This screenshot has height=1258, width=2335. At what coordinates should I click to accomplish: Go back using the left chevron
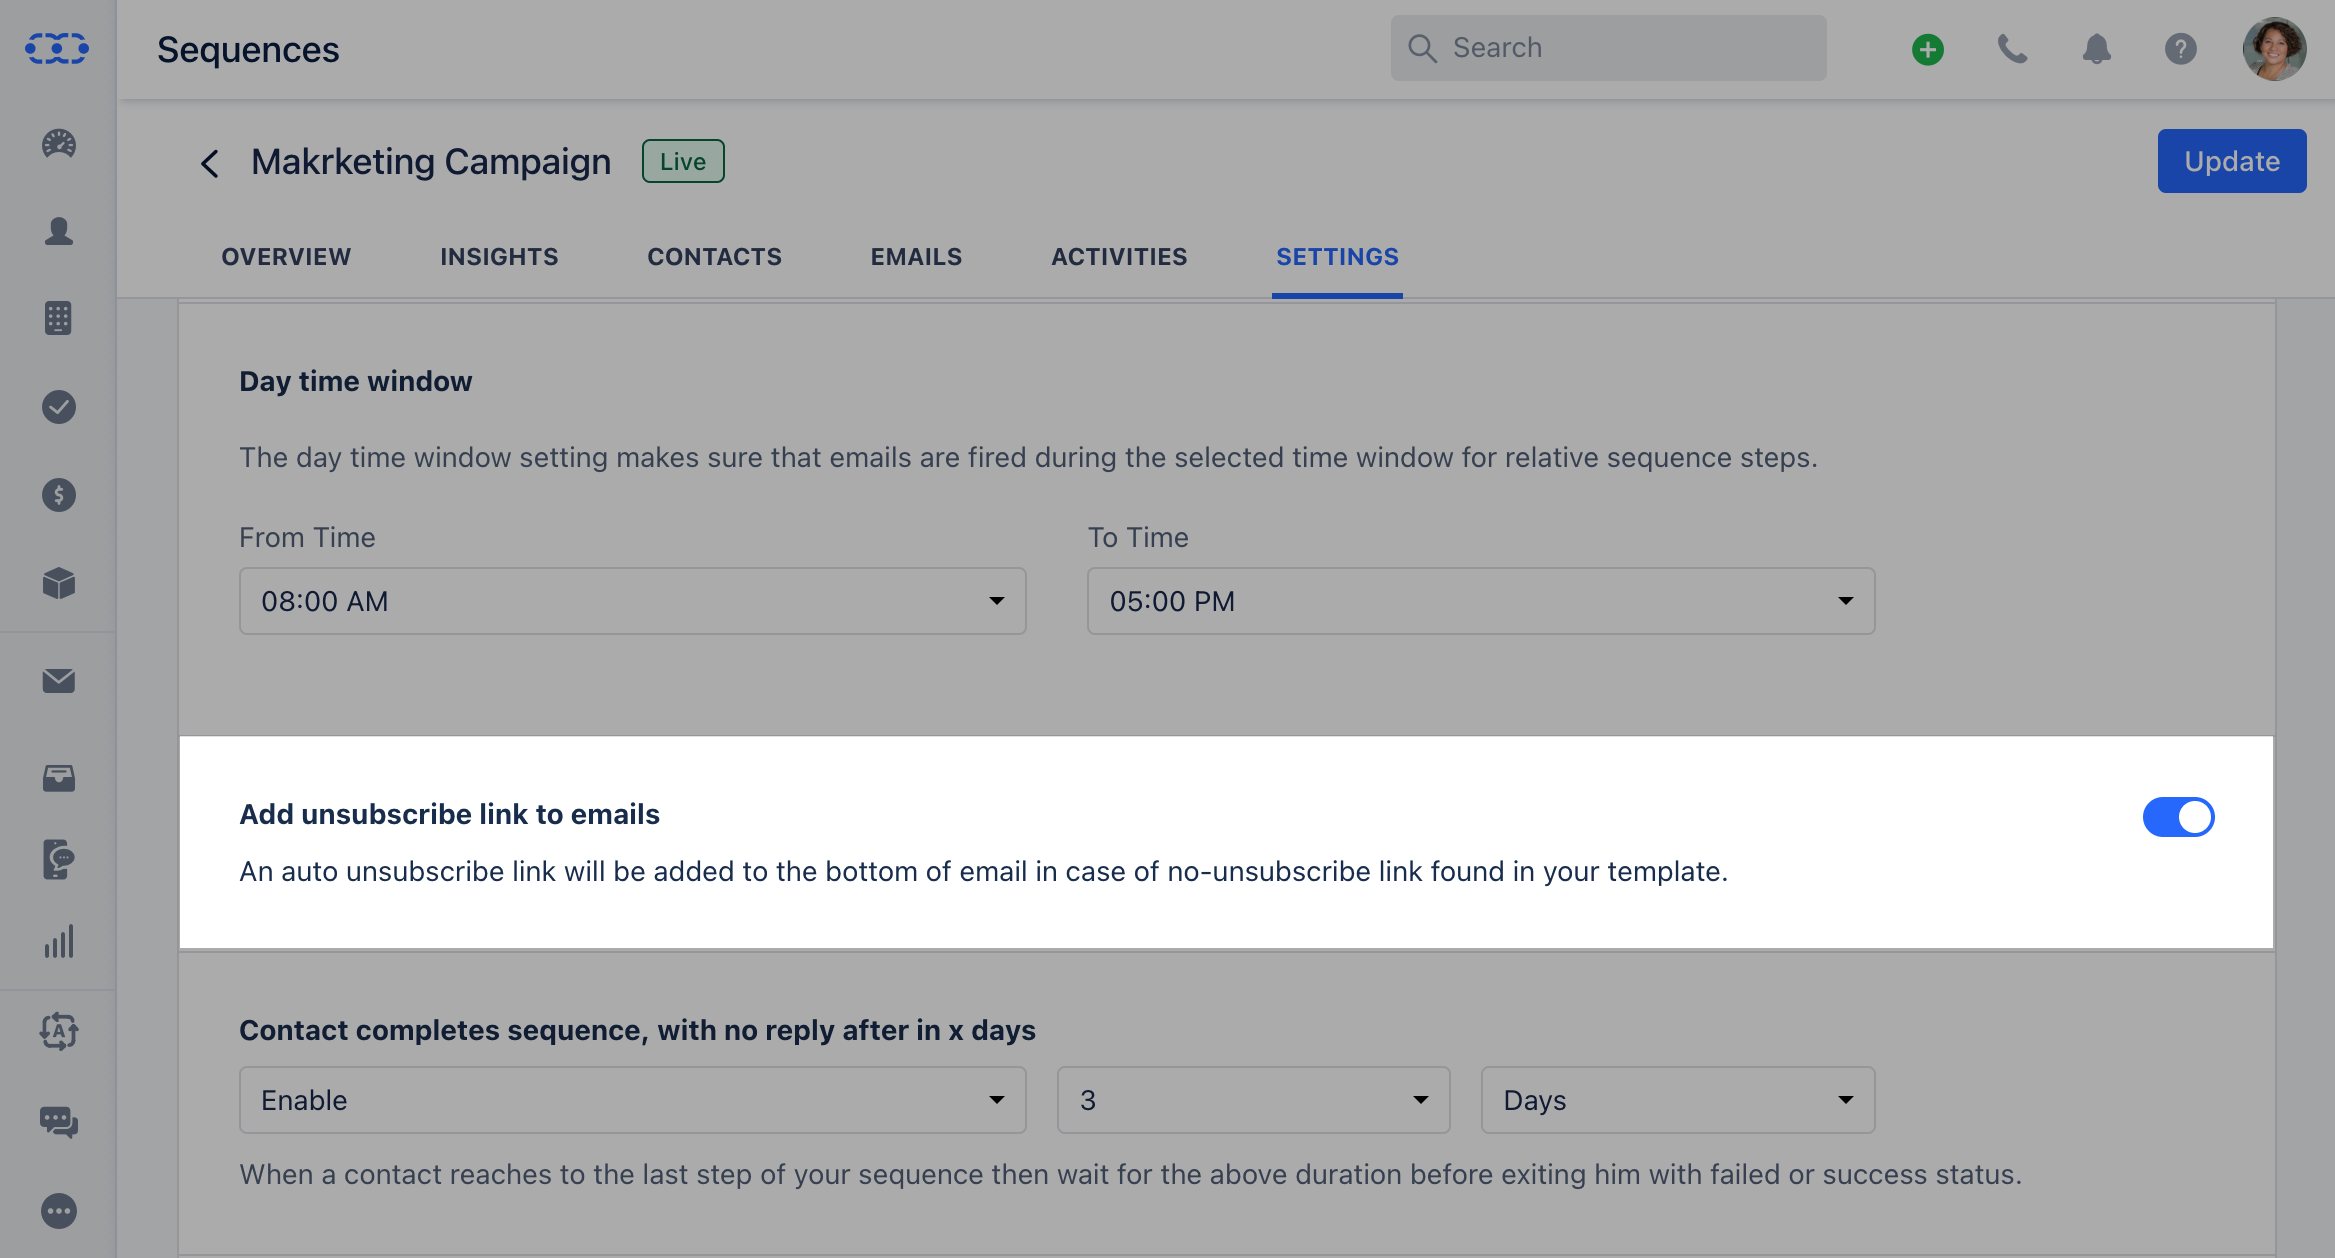pyautogui.click(x=209, y=163)
